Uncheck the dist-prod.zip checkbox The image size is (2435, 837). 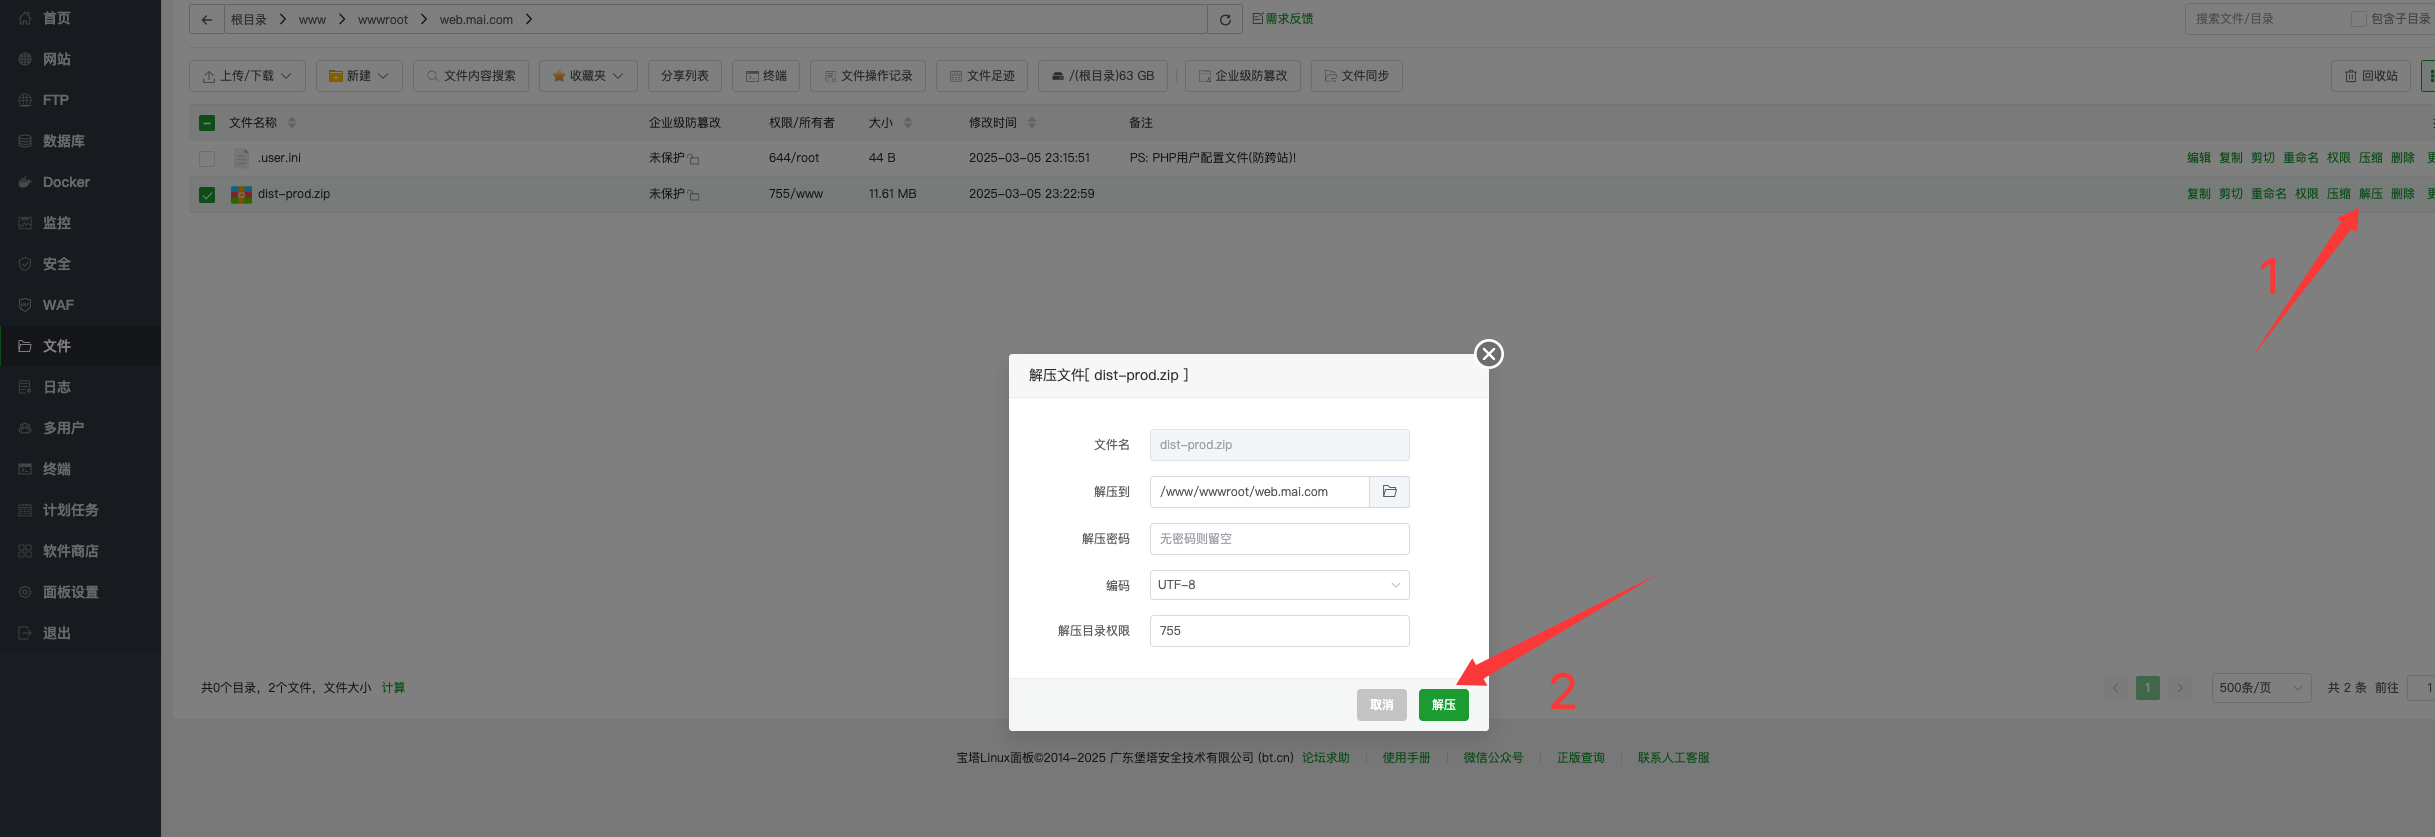click(x=207, y=195)
